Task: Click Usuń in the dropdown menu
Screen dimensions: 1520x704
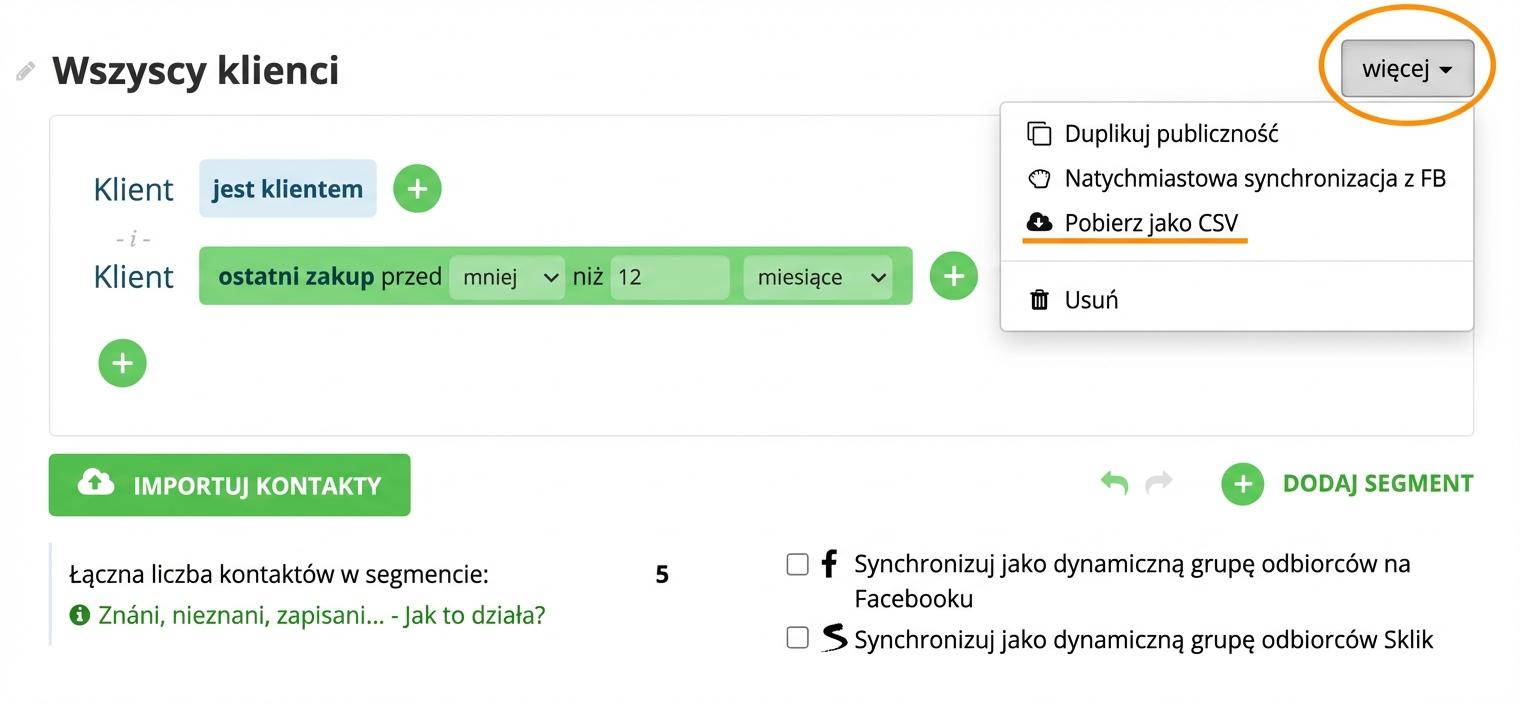Action: (1090, 300)
